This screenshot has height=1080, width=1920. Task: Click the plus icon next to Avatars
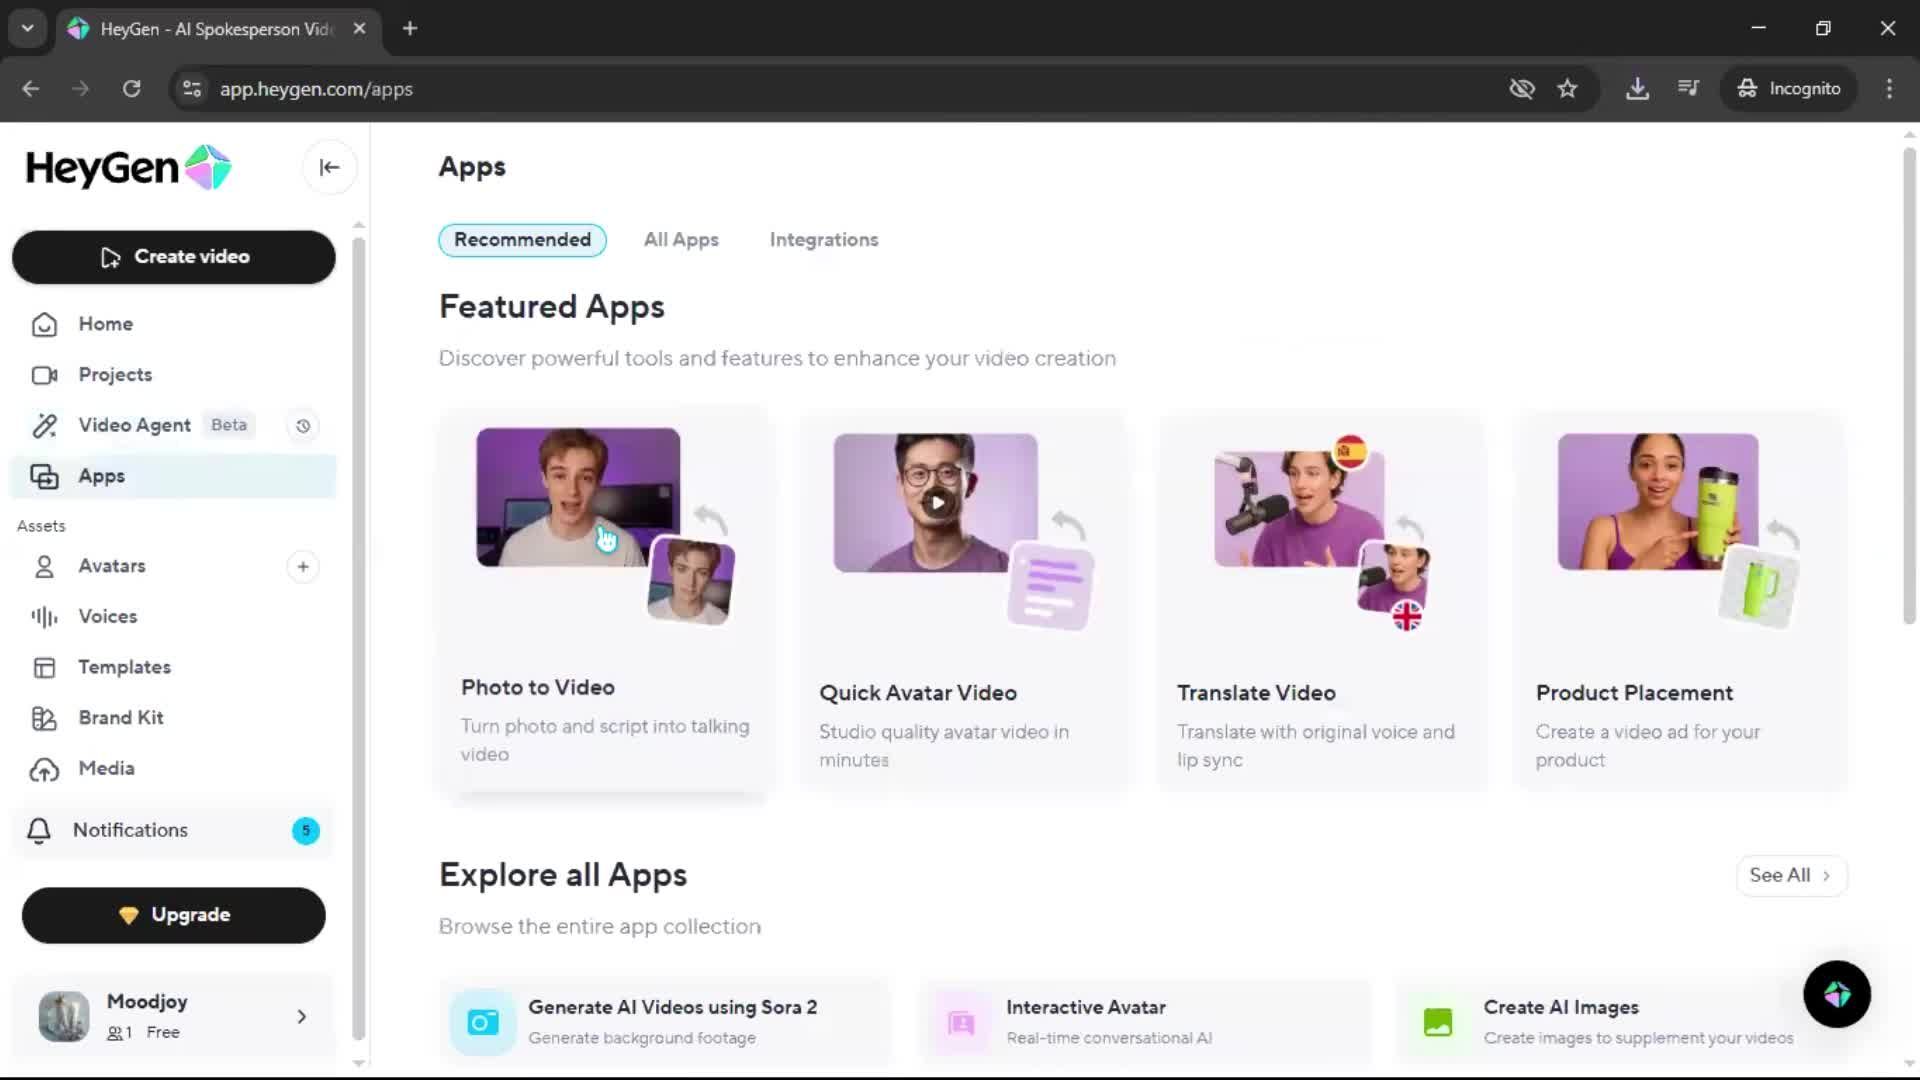[x=303, y=567]
